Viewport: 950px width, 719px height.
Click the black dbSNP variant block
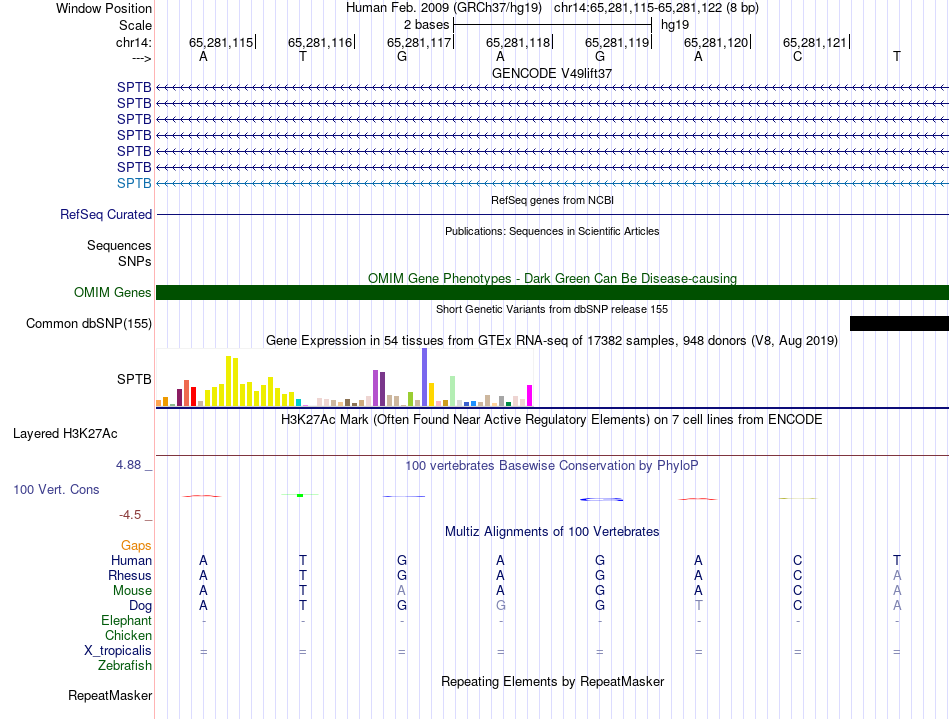[899, 323]
